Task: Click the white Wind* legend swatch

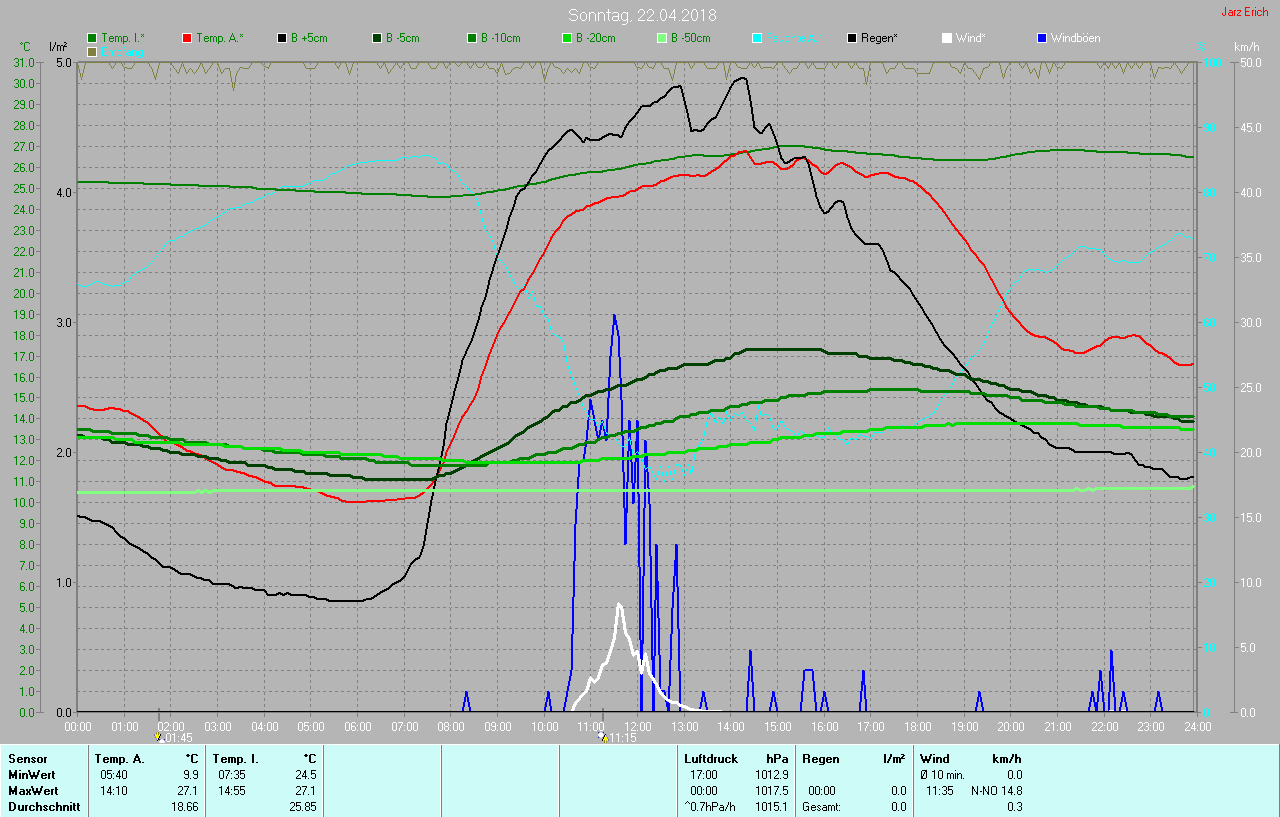Action: [947, 38]
